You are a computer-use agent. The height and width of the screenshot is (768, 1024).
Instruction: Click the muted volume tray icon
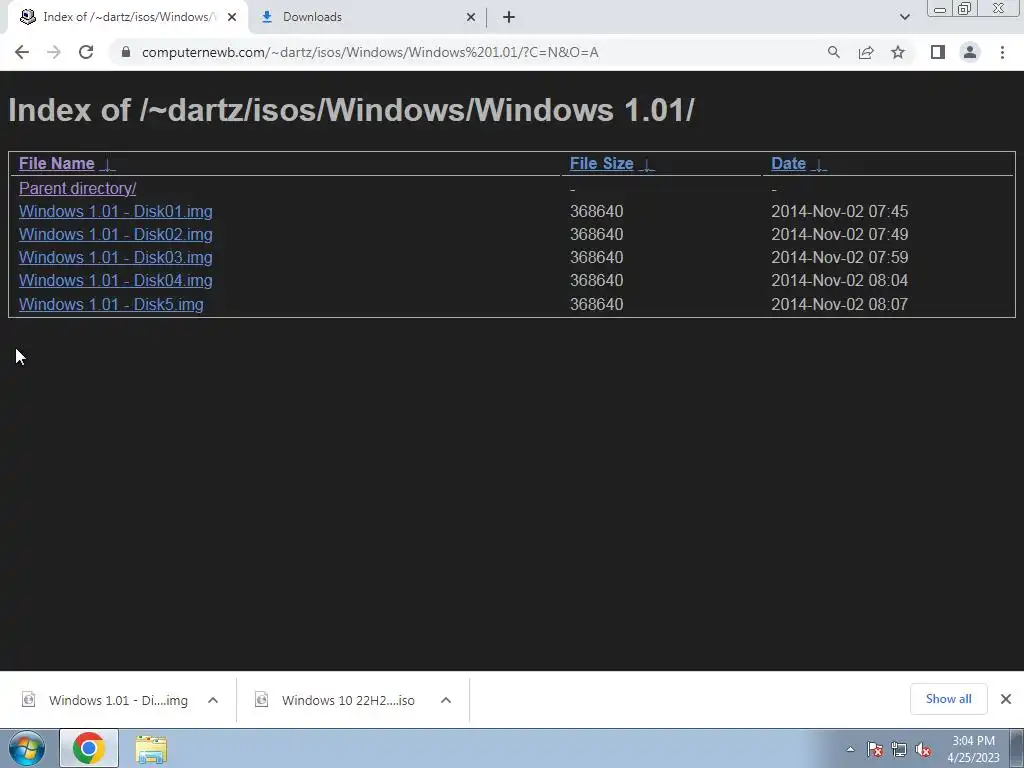tap(923, 750)
